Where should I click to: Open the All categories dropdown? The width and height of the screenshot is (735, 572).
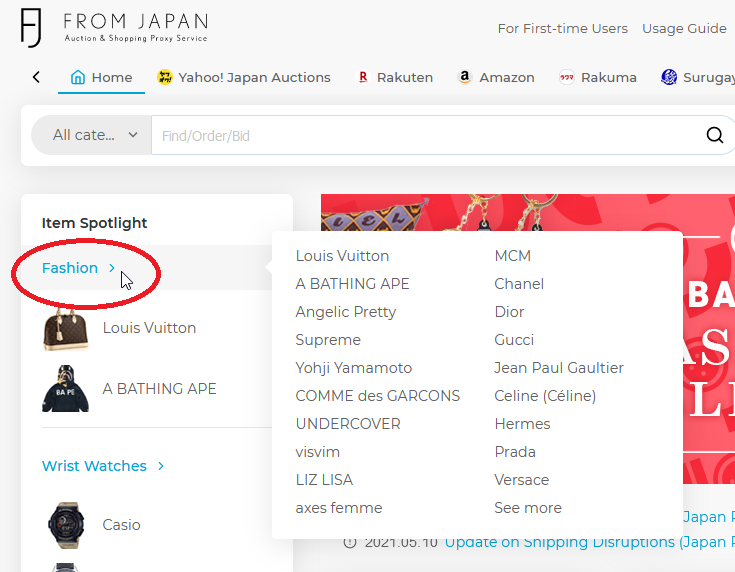(x=91, y=135)
